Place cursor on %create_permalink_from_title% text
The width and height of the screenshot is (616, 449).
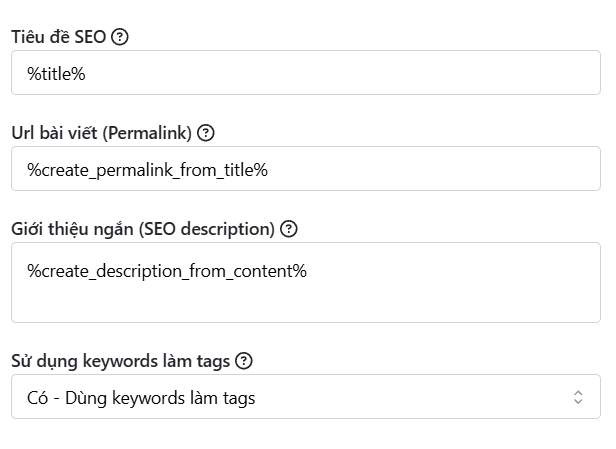click(x=147, y=170)
